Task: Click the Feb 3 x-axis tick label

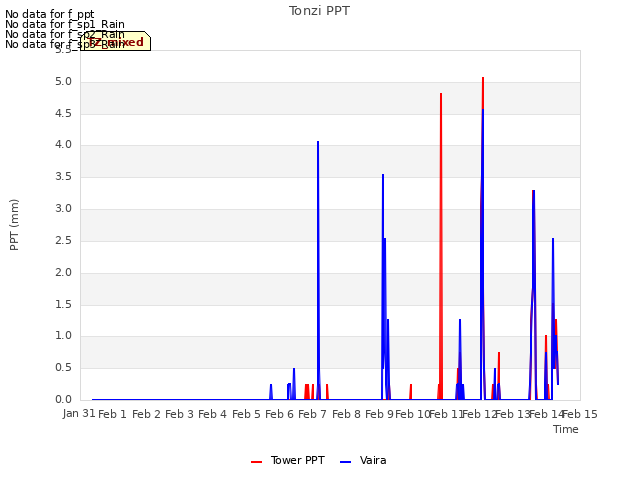Action: point(180,414)
